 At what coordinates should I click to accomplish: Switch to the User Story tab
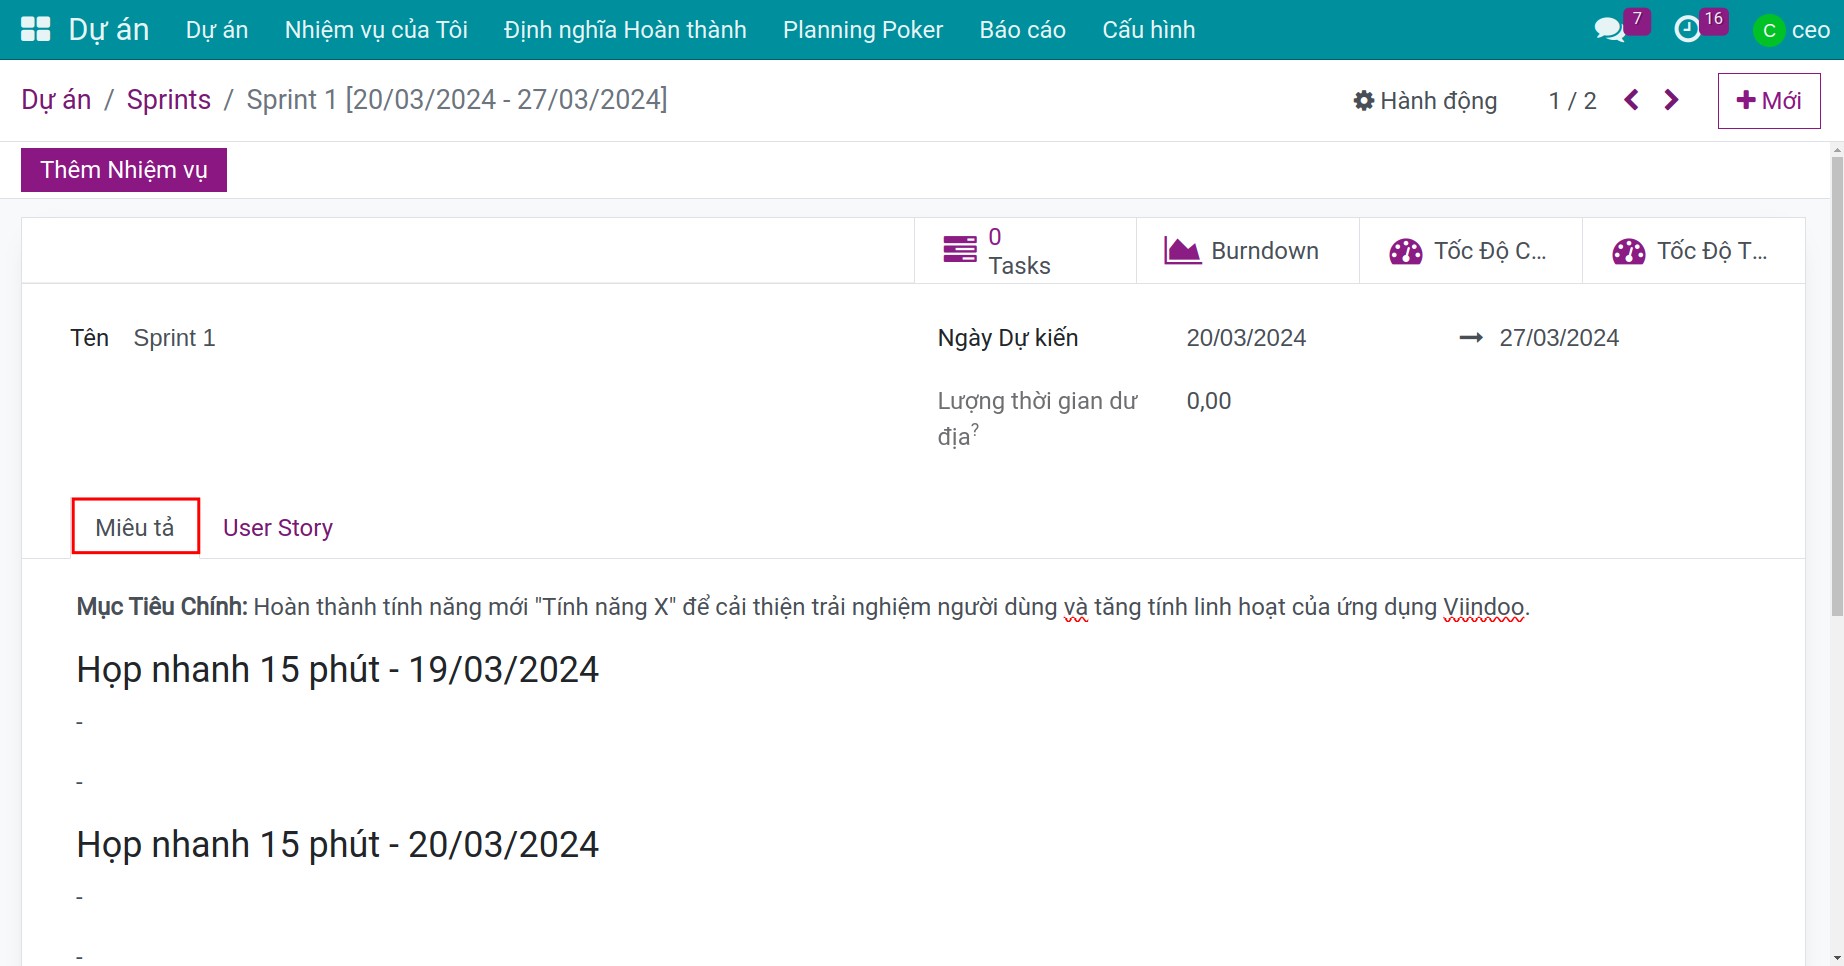click(x=278, y=527)
